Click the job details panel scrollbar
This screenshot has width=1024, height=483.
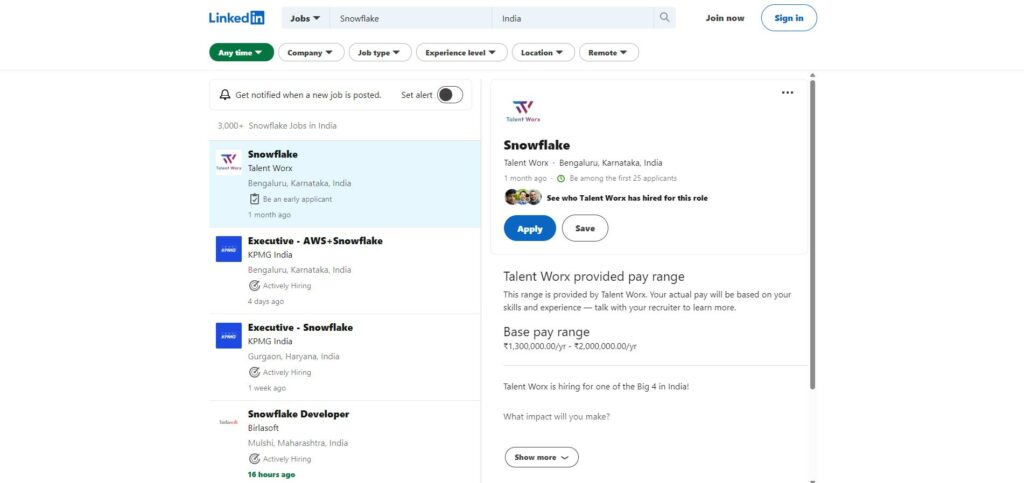coord(812,235)
